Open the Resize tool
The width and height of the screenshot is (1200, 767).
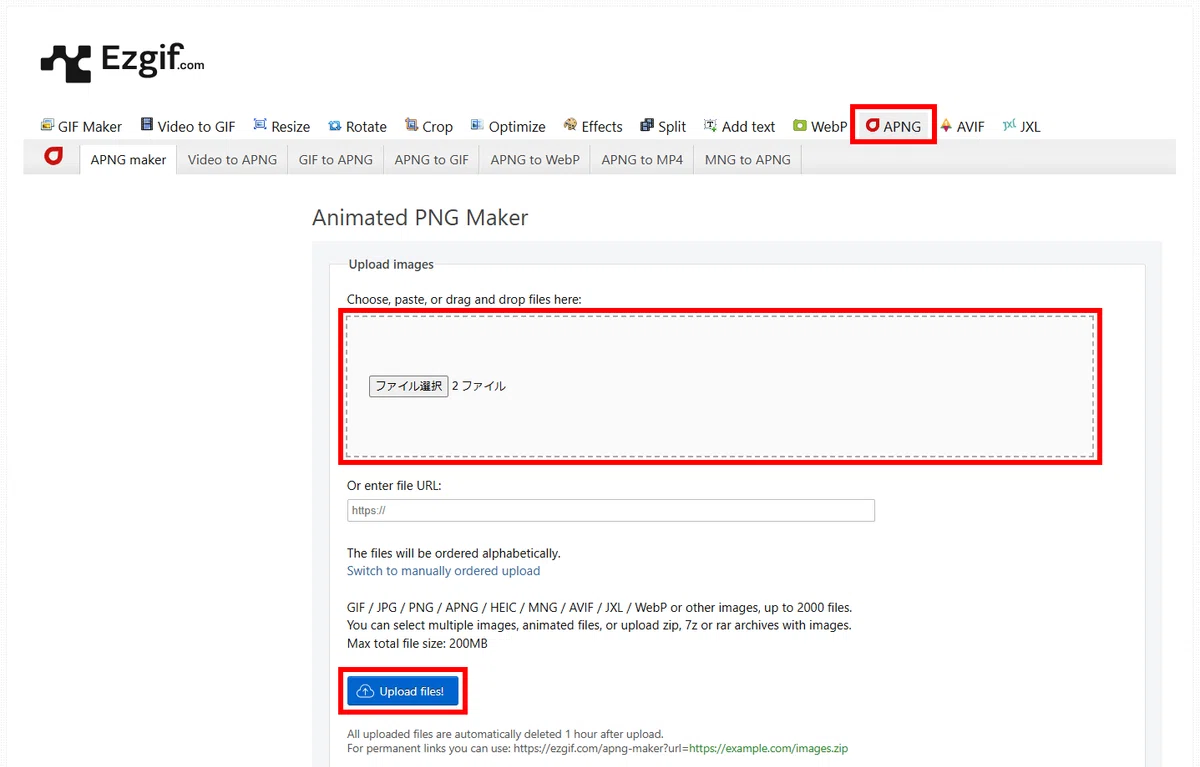point(281,126)
